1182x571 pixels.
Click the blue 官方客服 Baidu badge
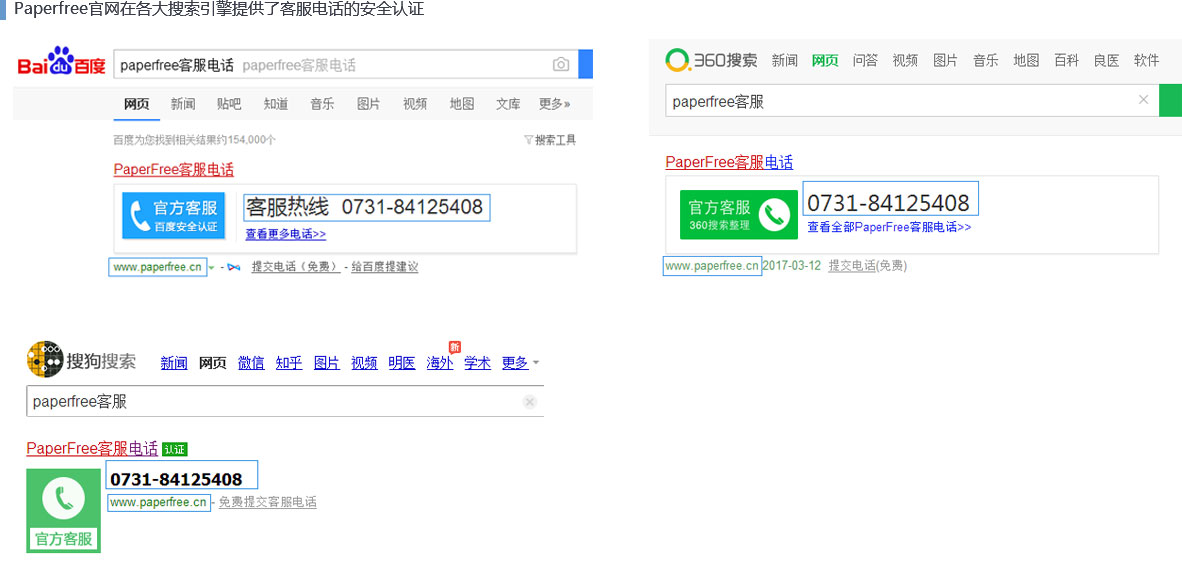174,215
